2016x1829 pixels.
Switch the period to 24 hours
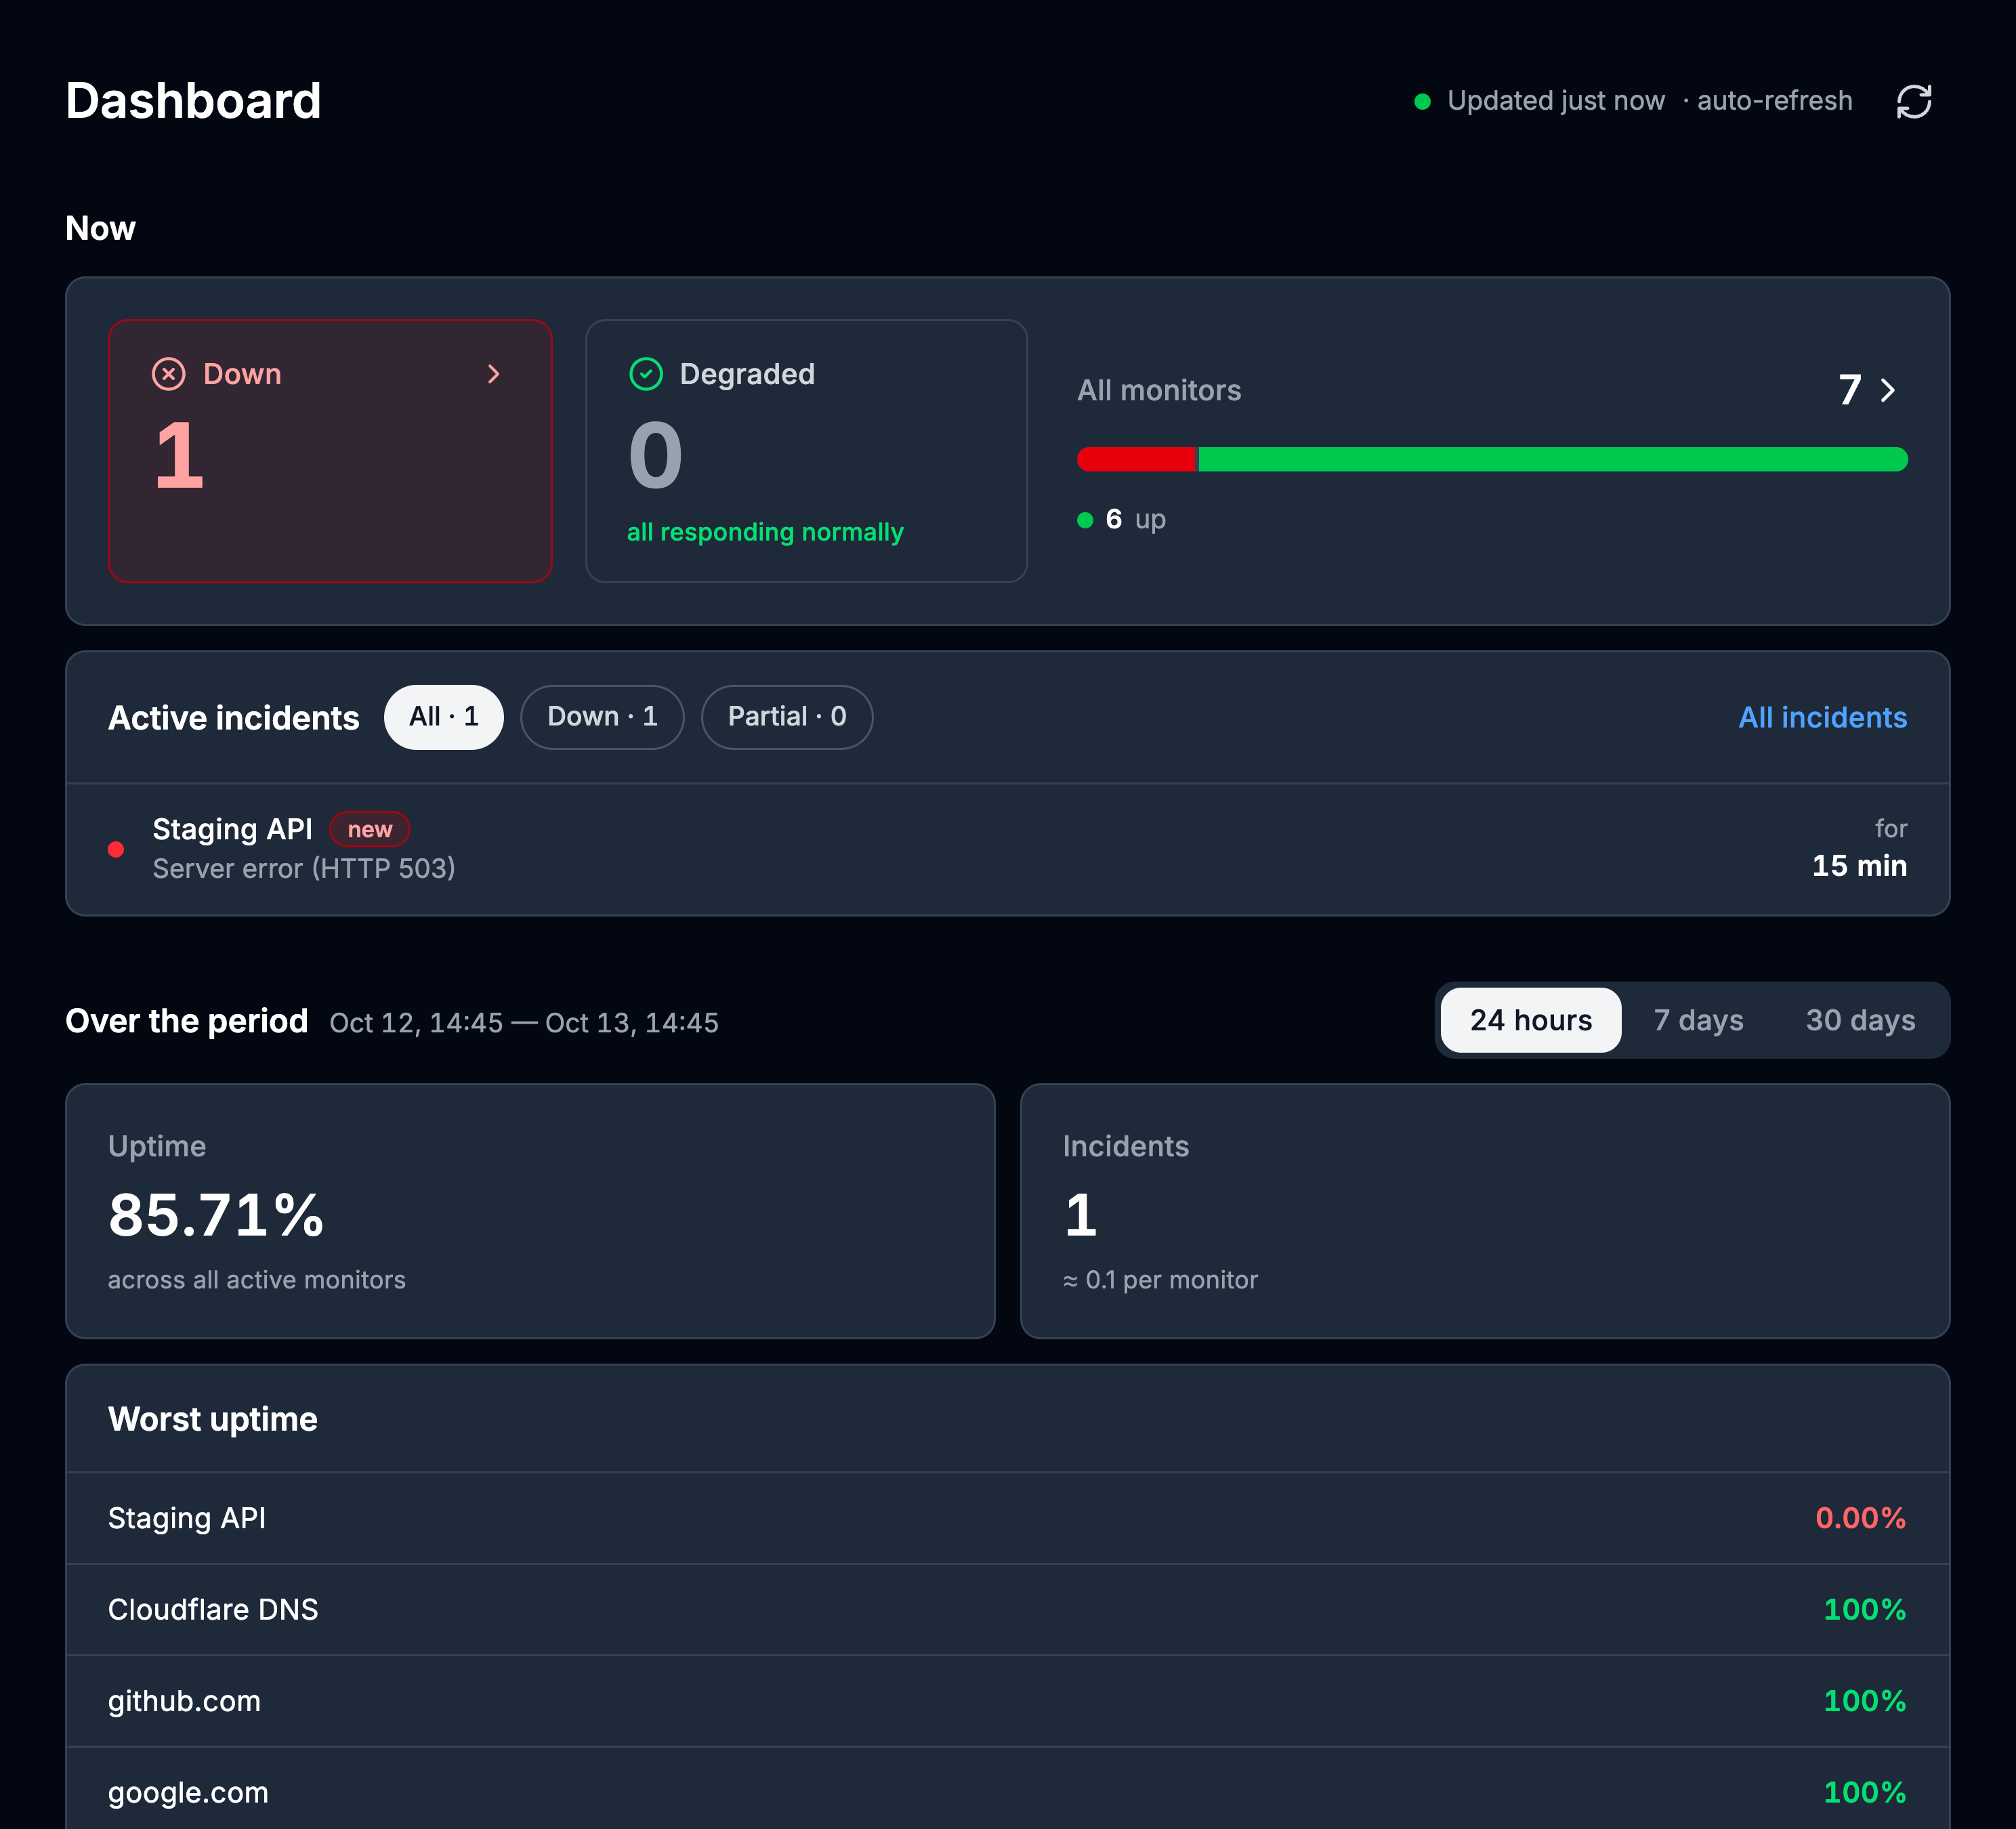[1530, 1020]
